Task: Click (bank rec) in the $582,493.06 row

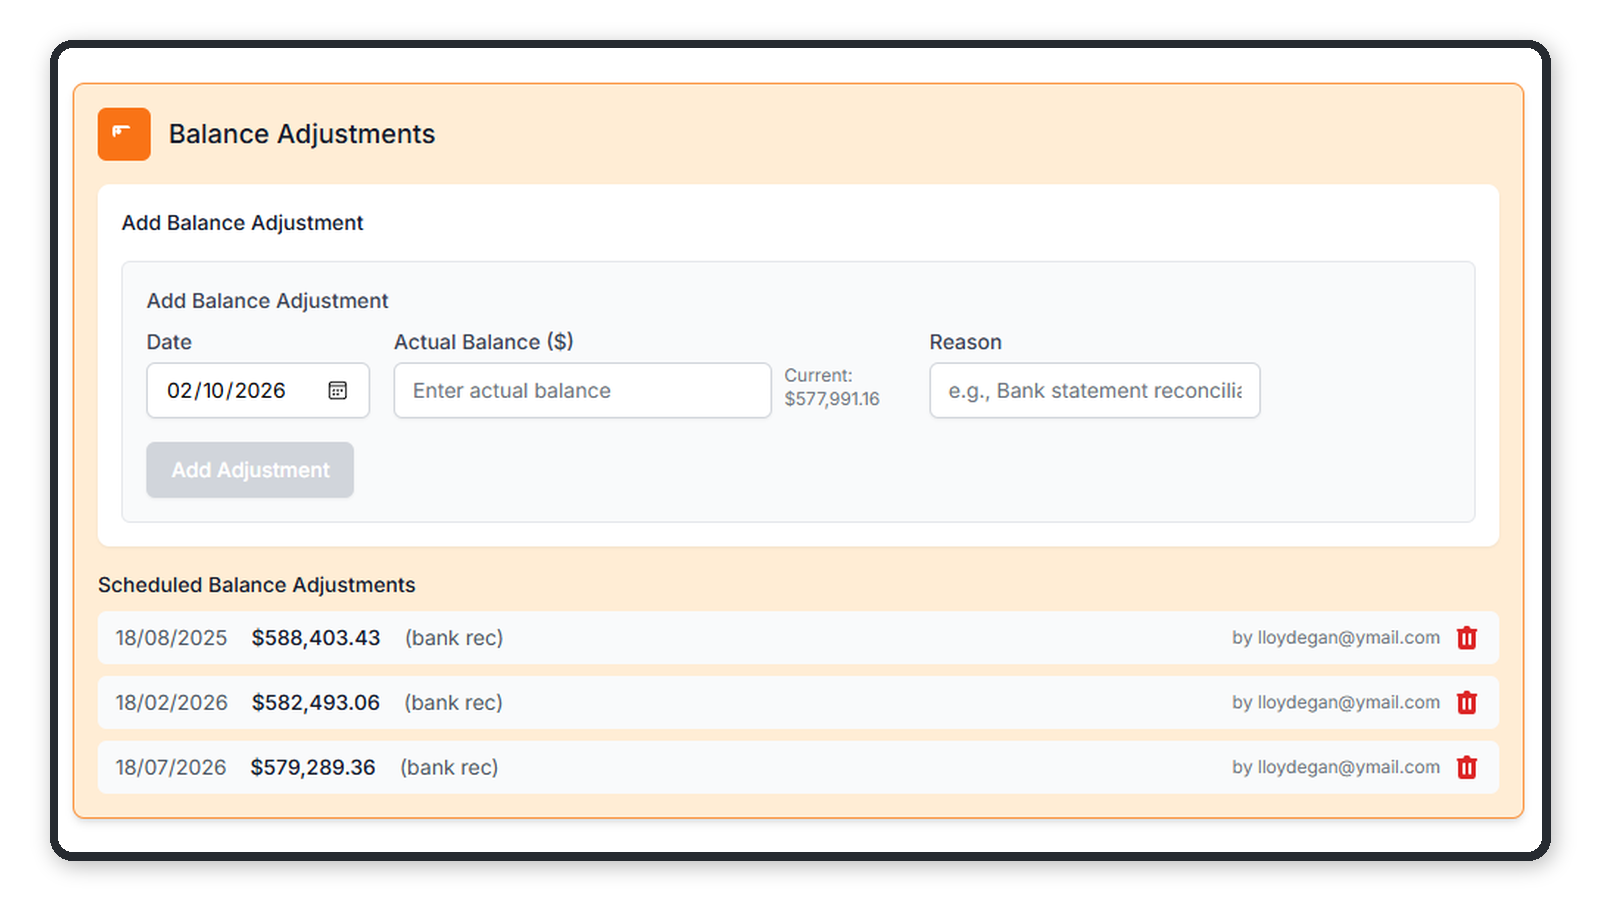Action: pos(454,703)
